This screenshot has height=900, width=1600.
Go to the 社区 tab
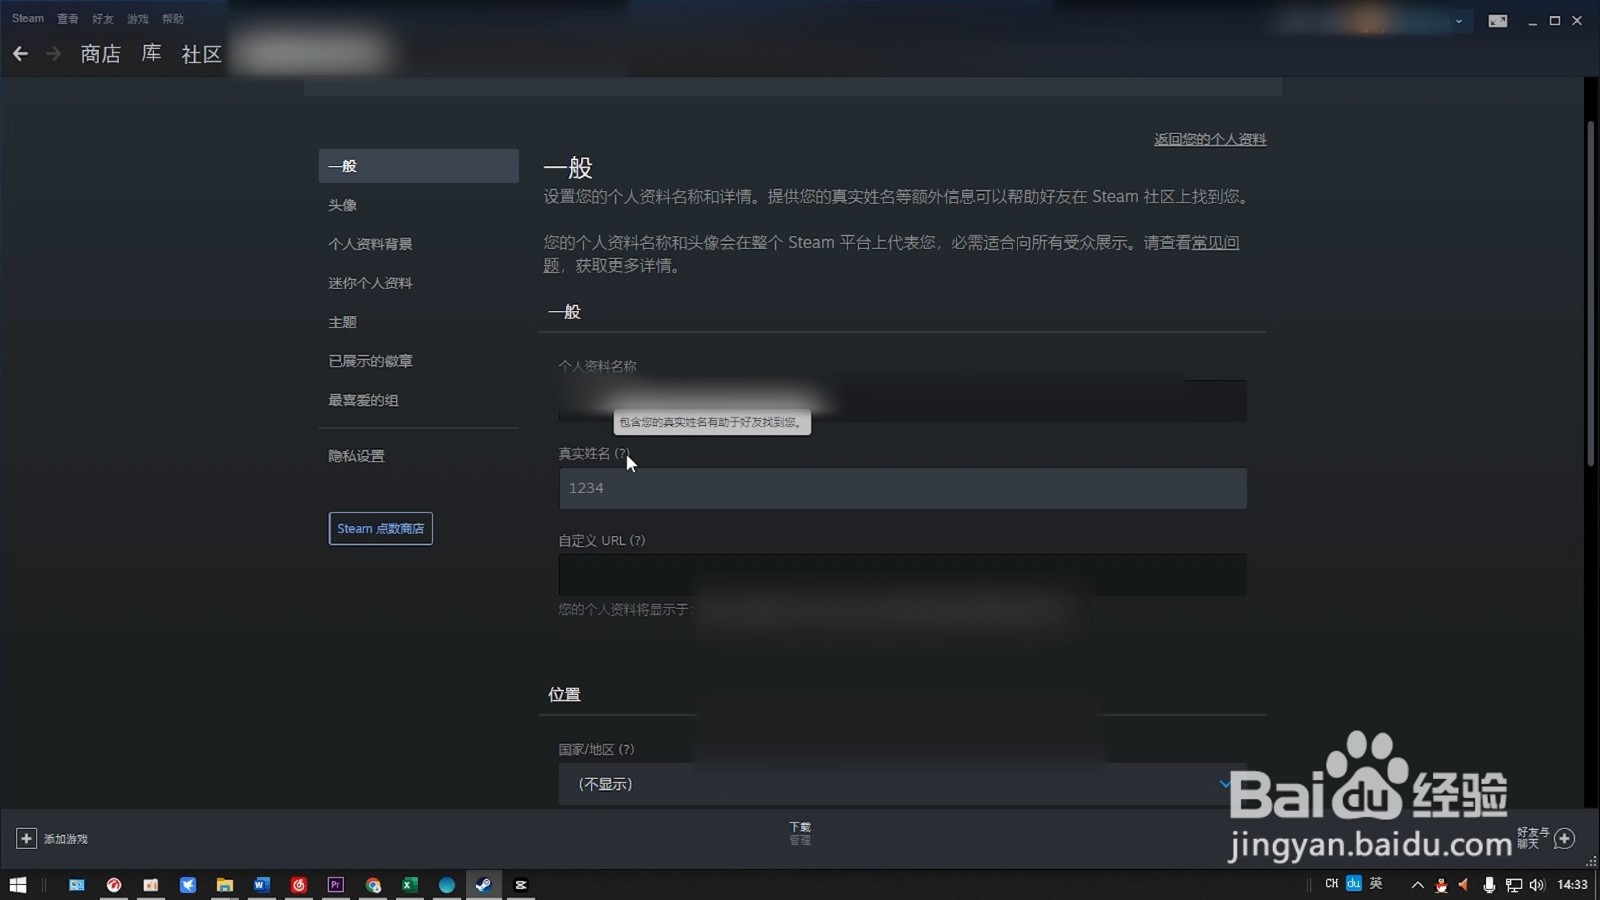point(201,54)
